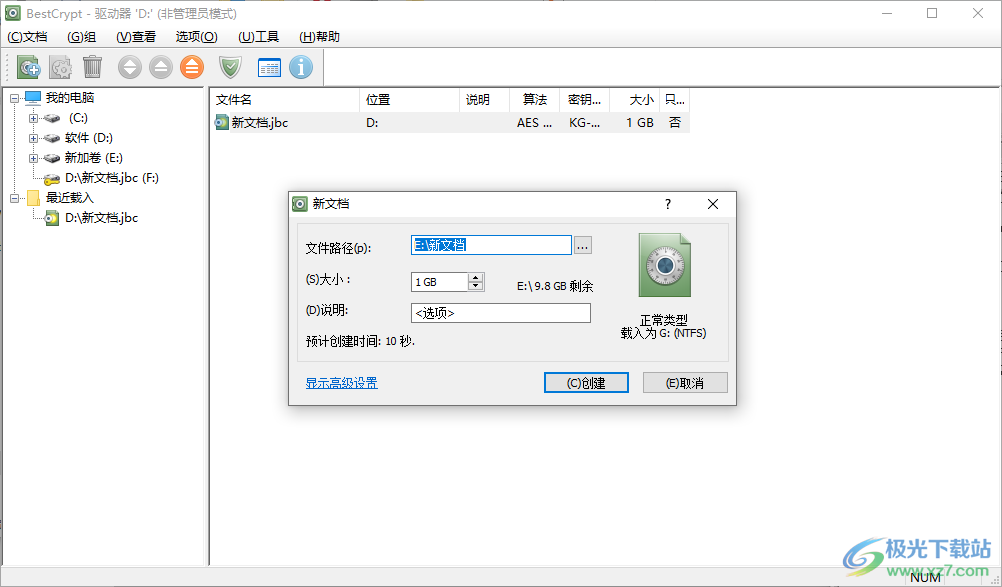Select the green verify shield icon
The height and width of the screenshot is (587, 1002).
[229, 67]
